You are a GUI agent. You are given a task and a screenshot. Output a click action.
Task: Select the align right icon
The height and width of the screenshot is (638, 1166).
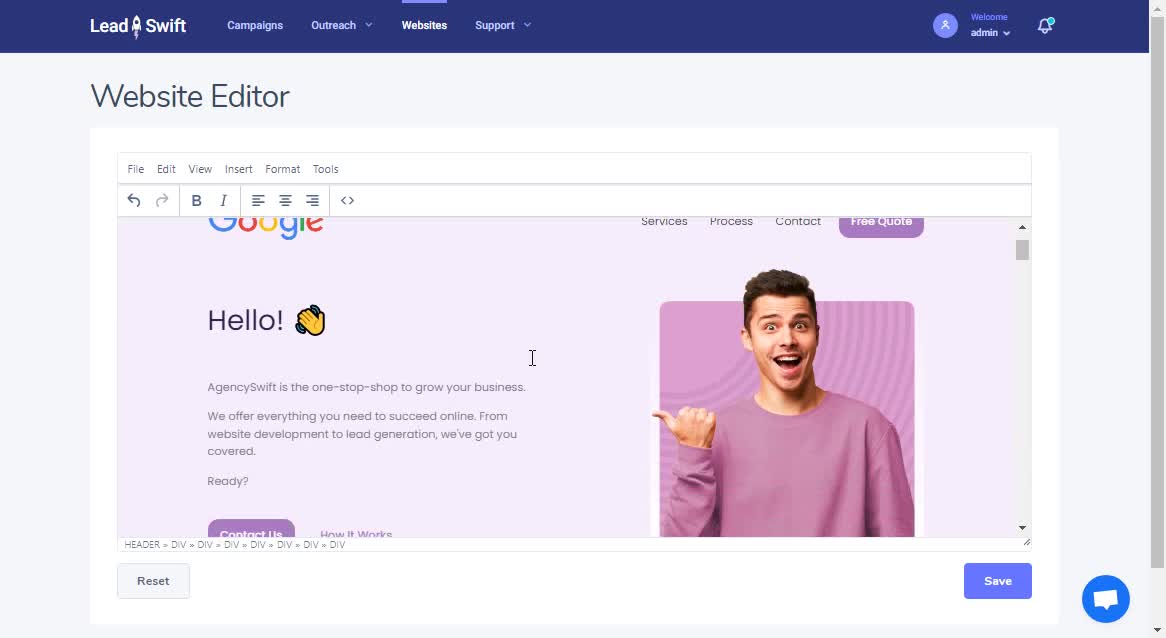312,200
